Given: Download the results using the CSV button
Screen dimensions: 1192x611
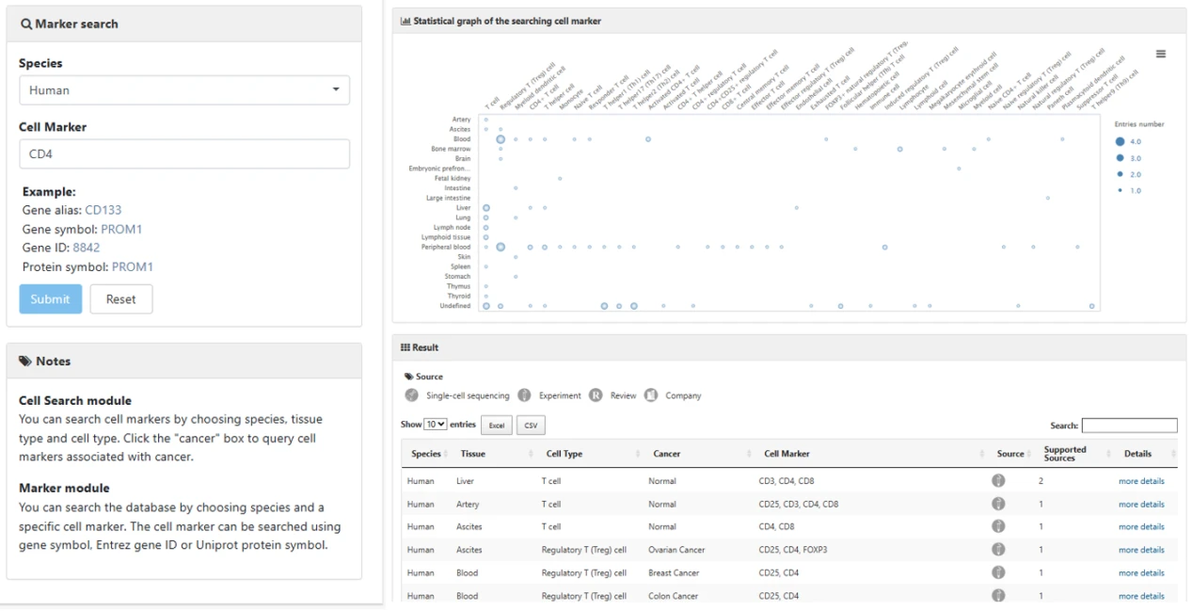Looking at the screenshot, I should (530, 426).
